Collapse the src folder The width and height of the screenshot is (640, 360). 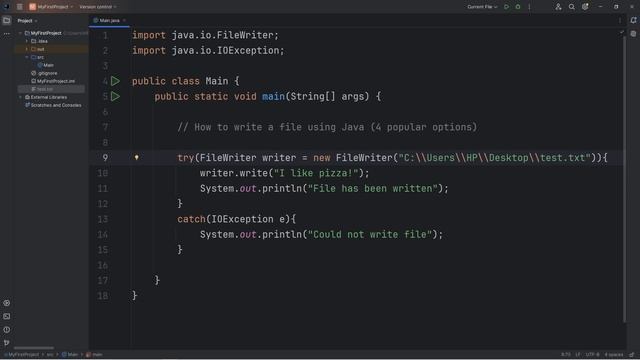click(27, 57)
